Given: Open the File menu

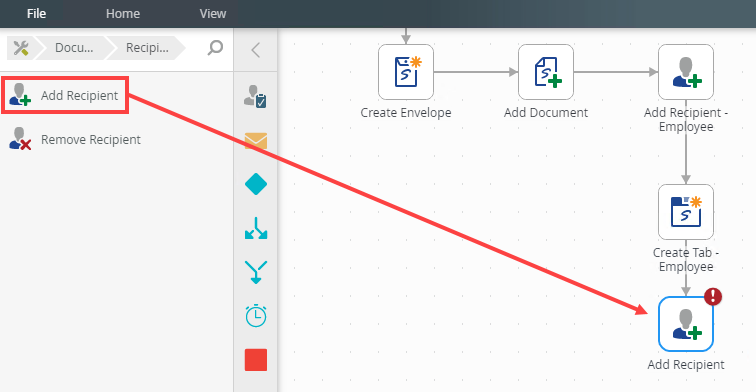Looking at the screenshot, I should (x=36, y=14).
